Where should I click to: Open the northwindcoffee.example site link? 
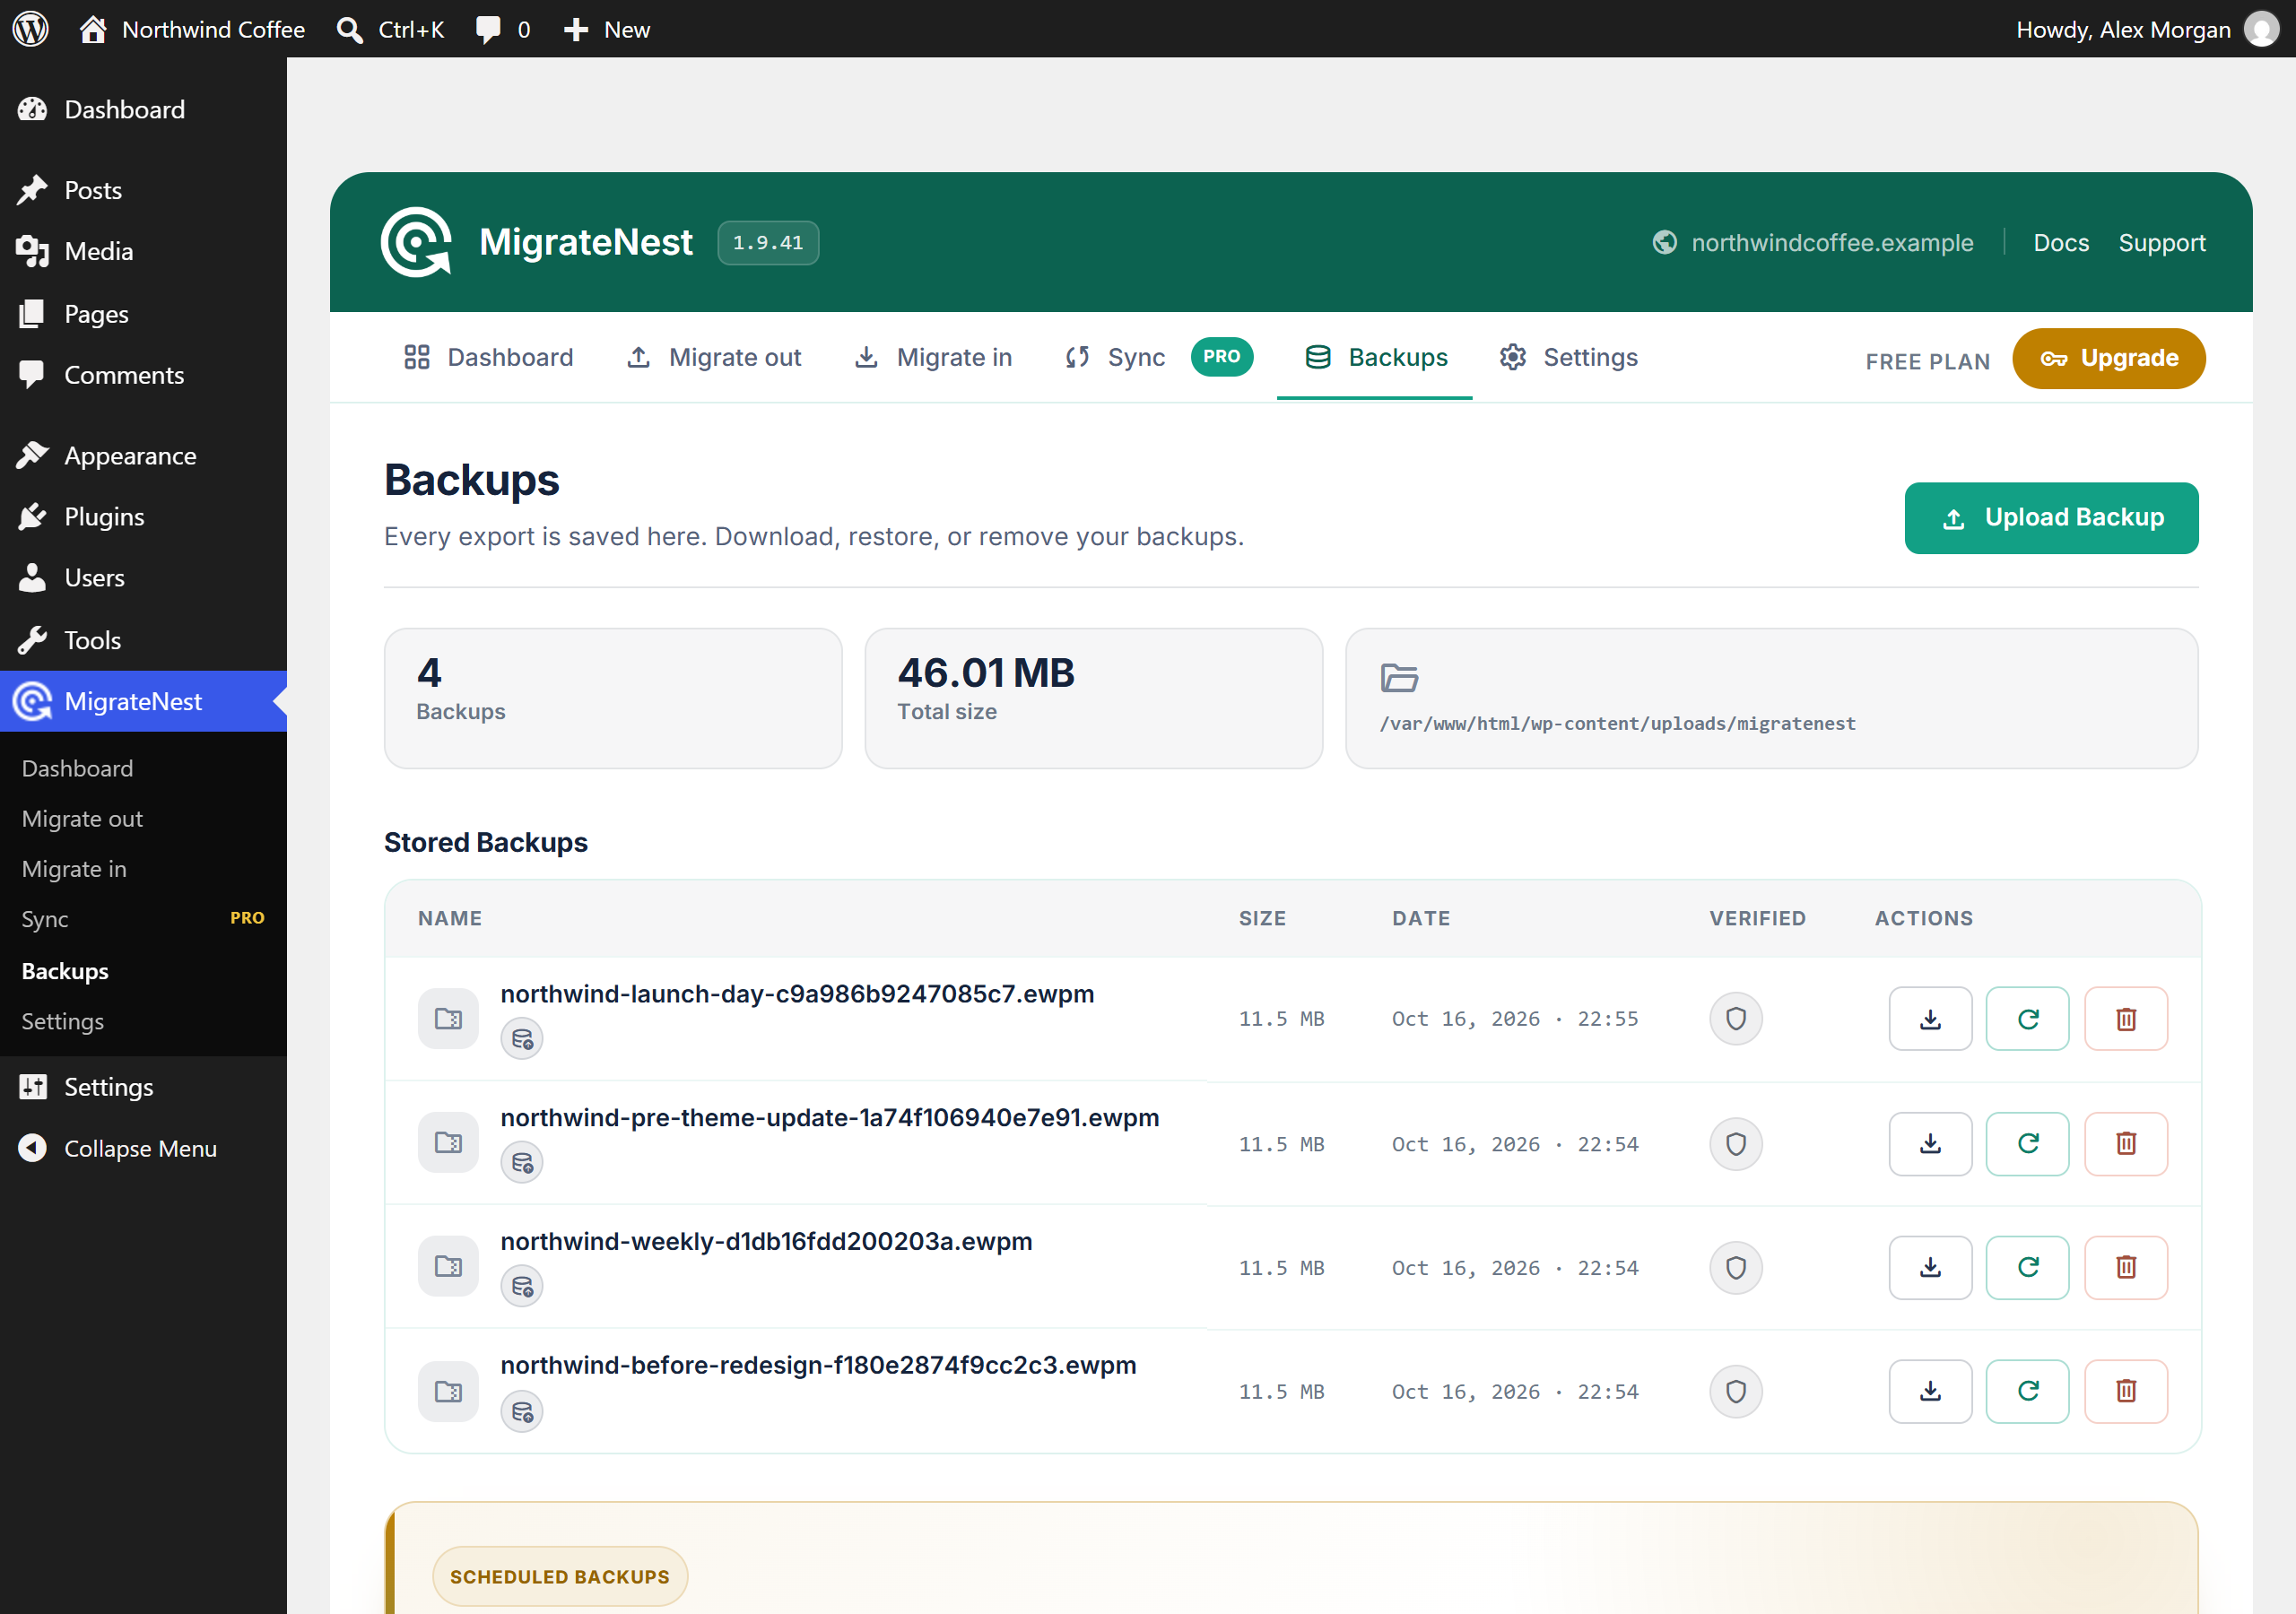[1811, 243]
